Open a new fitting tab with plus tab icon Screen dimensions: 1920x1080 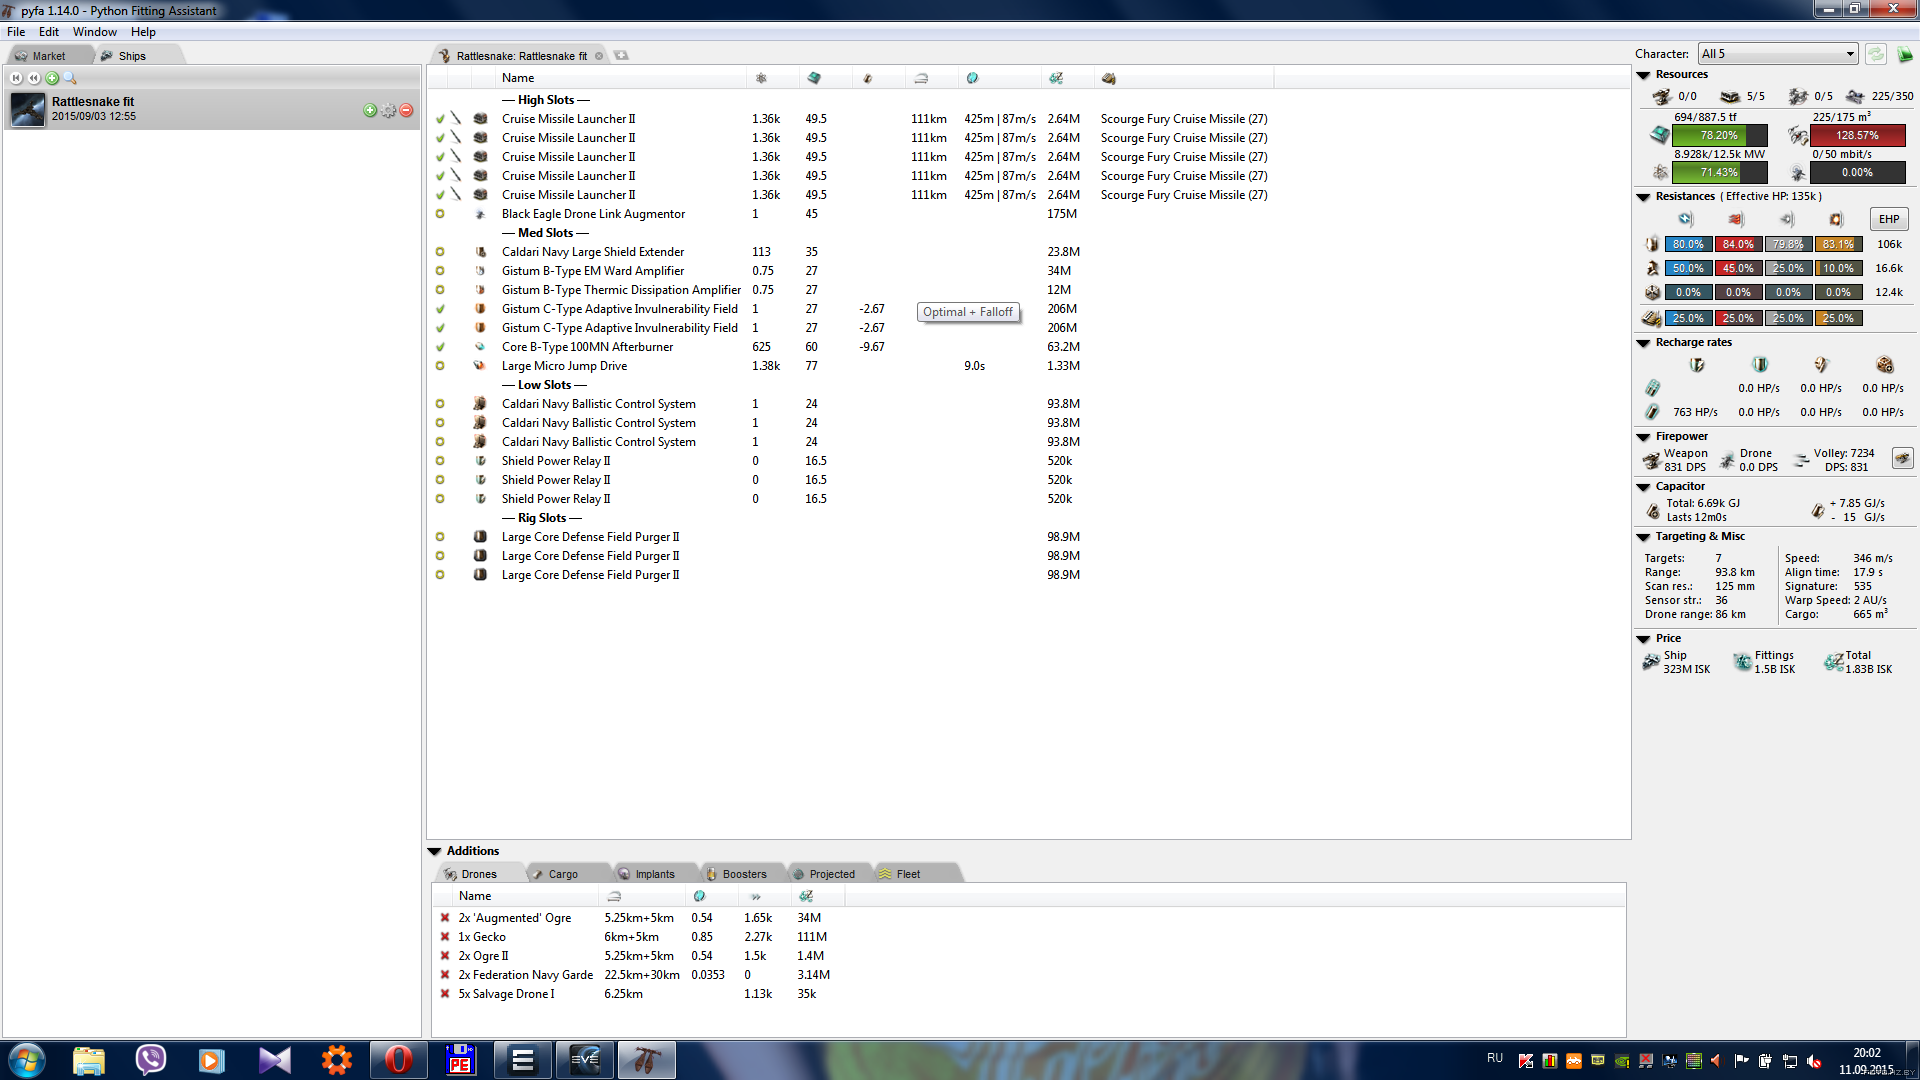[x=621, y=55]
